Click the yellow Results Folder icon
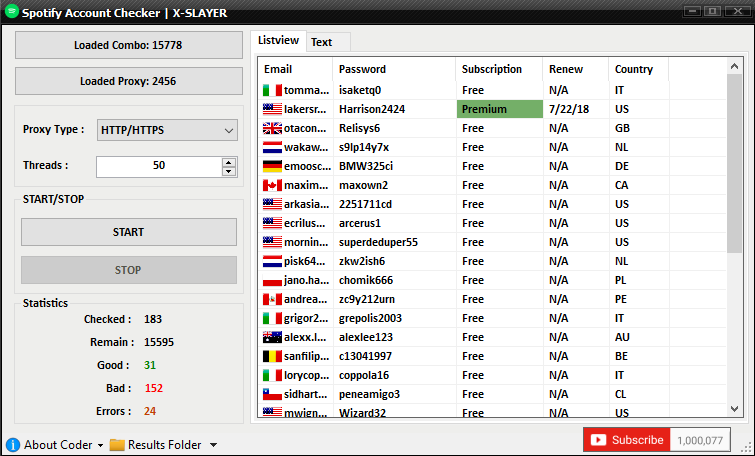The height and width of the screenshot is (456, 755). pos(117,444)
